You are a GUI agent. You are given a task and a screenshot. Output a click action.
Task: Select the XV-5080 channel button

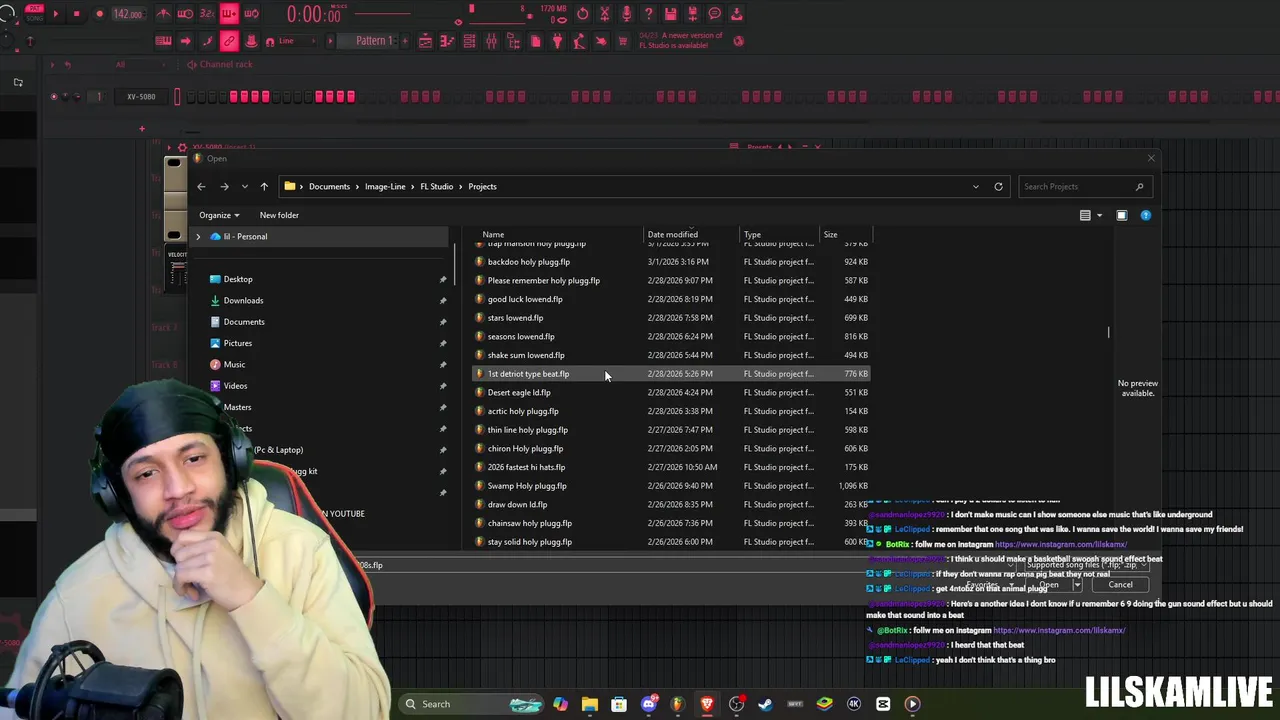tap(141, 97)
